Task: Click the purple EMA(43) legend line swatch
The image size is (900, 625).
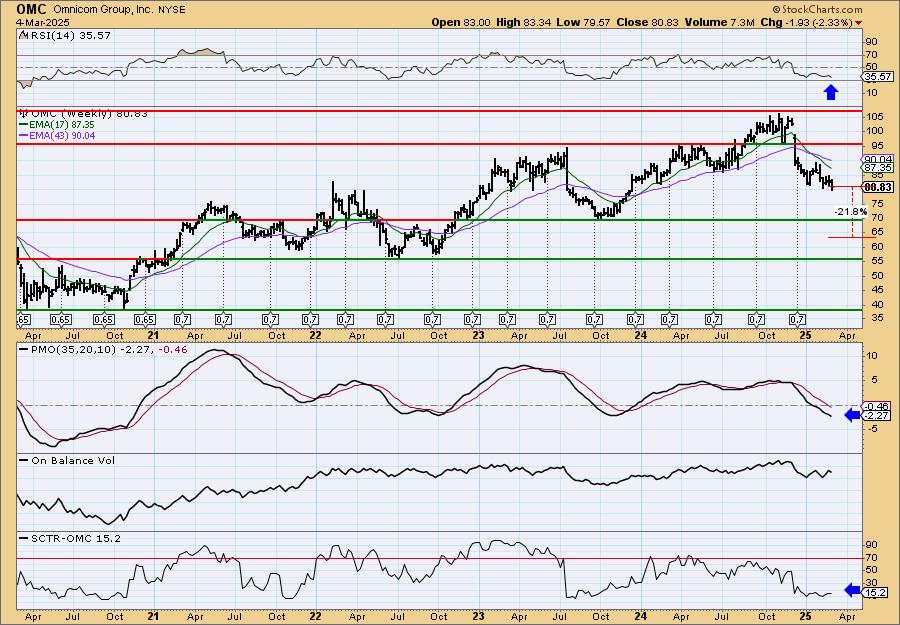Action: click(24, 136)
